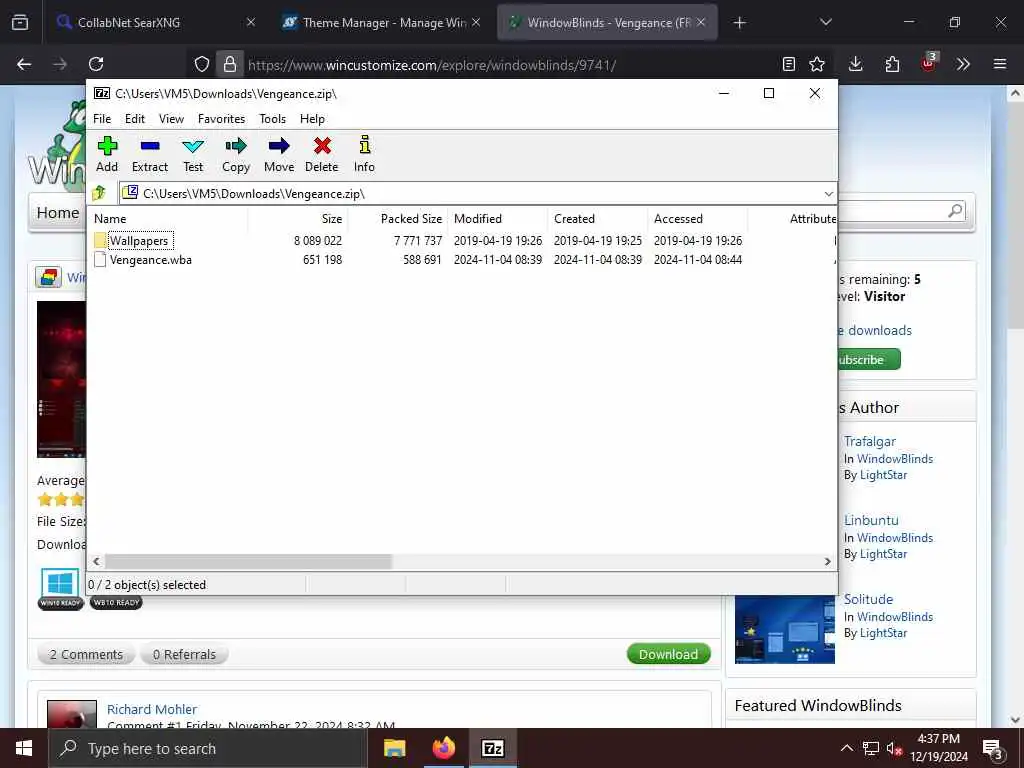The image size is (1024, 768).
Task: Open the Richard Mohler commenter link
Action: click(152, 709)
